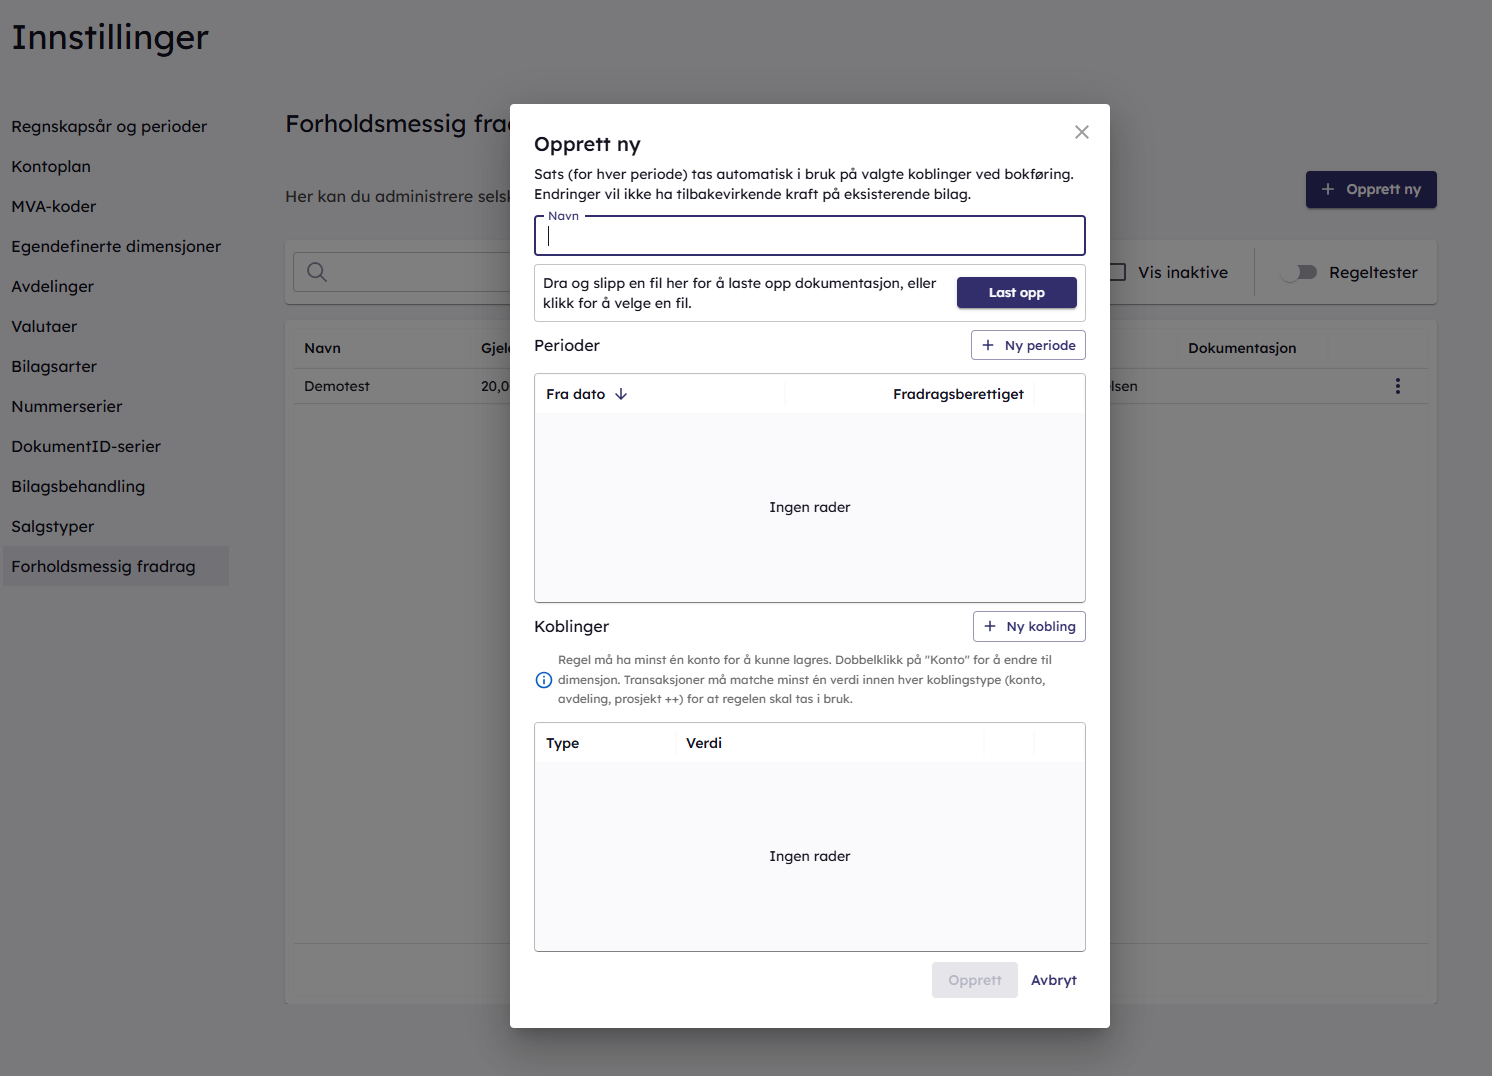The width and height of the screenshot is (1492, 1076).
Task: Go to Kontoplan in sidebar
Action: (51, 166)
